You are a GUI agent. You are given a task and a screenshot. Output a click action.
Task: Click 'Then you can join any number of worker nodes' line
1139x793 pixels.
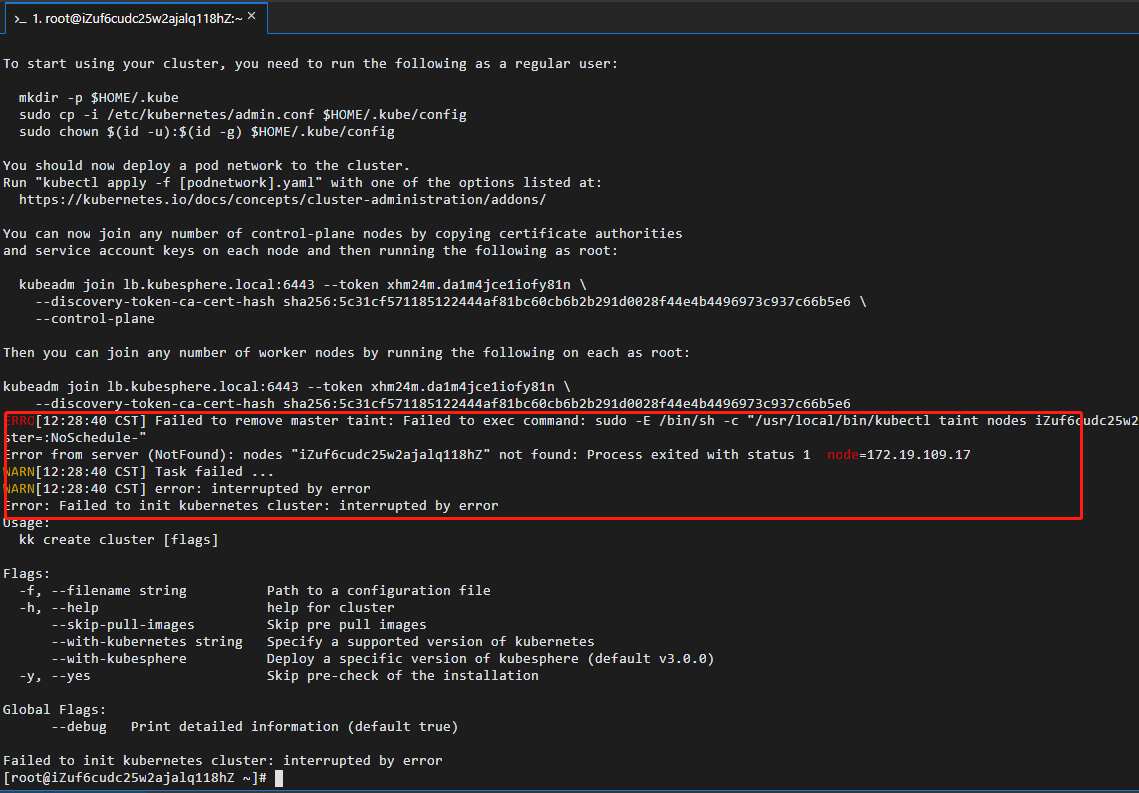[x=346, y=353]
